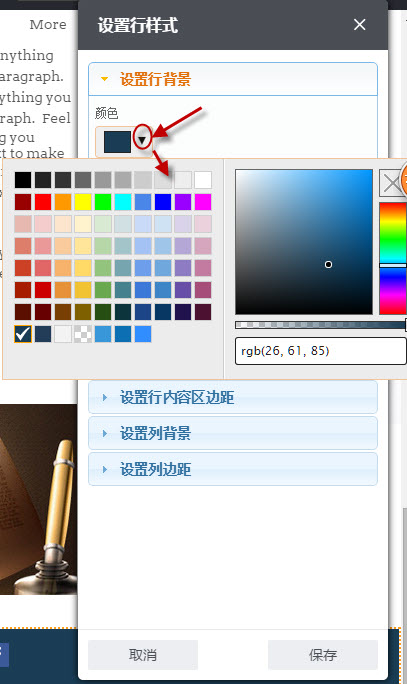
Task: Adjust the alpha transparency slider bar
Action: [x=321, y=325]
